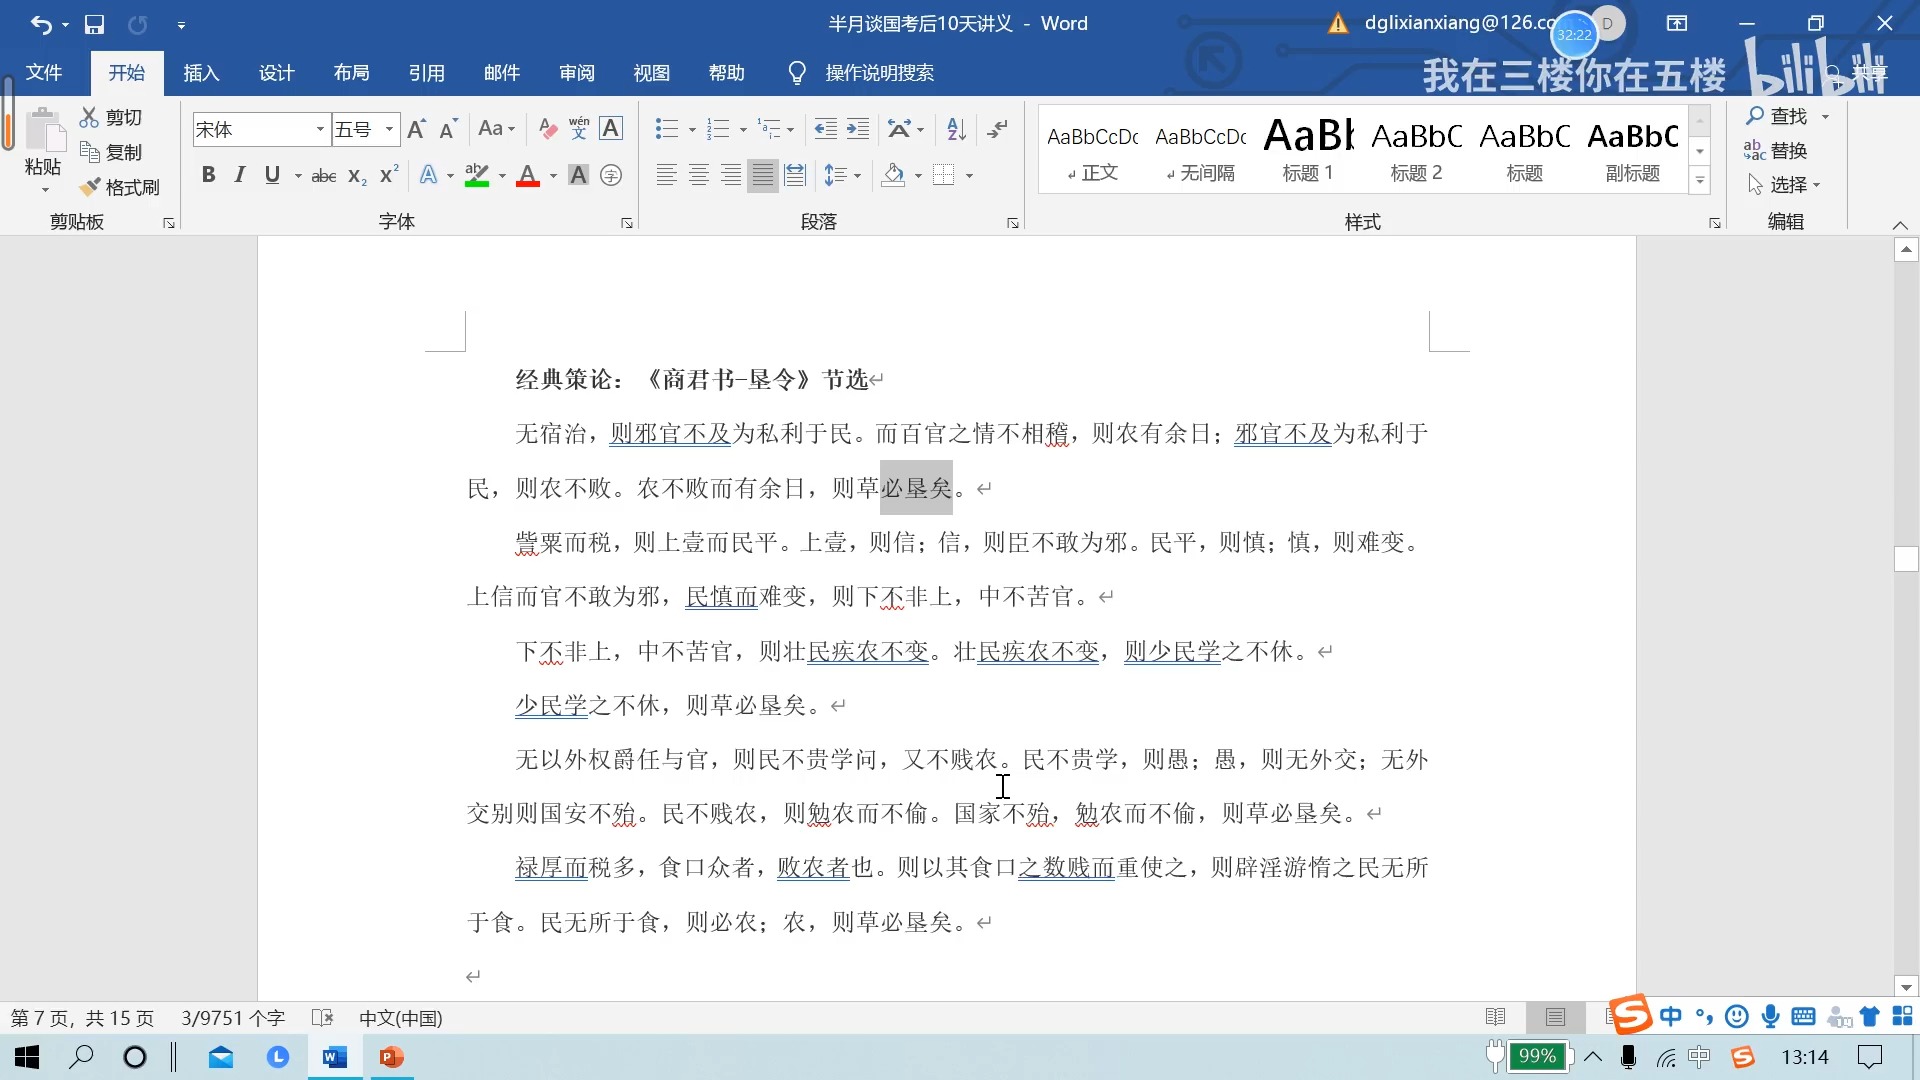
Task: Expand the numbering list dropdown arrow
Action: (743, 130)
